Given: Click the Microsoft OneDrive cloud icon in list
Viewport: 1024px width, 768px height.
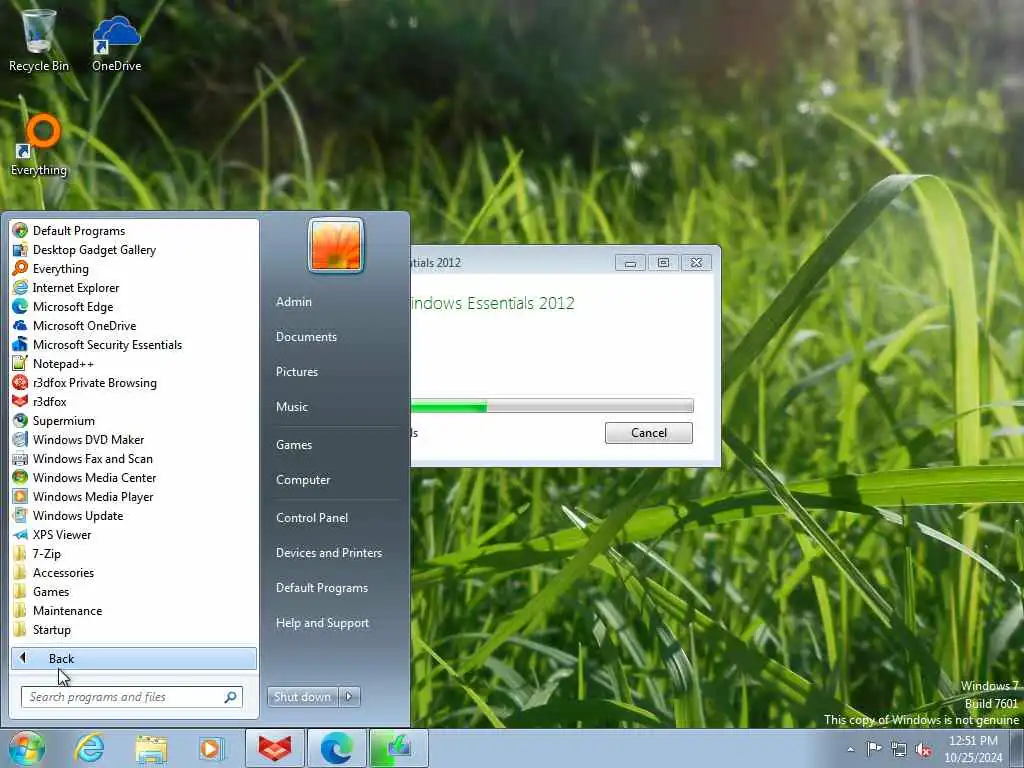Looking at the screenshot, I should tap(20, 325).
